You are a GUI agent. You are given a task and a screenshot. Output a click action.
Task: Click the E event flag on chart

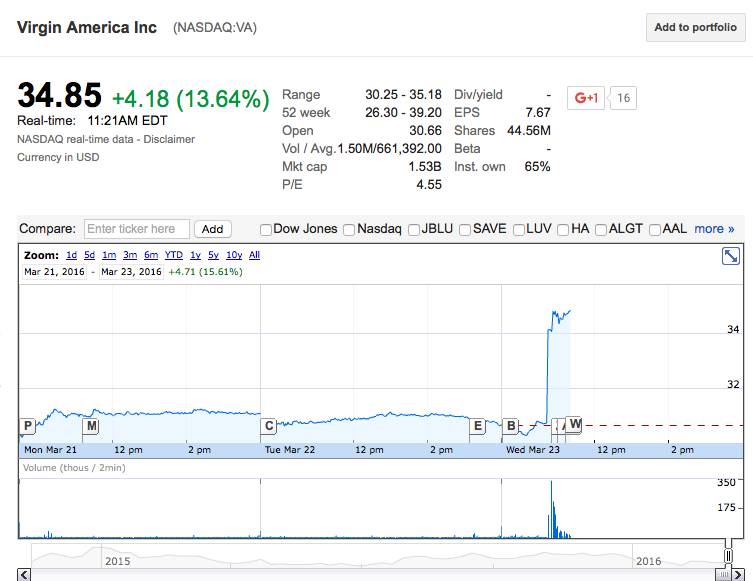tap(477, 426)
